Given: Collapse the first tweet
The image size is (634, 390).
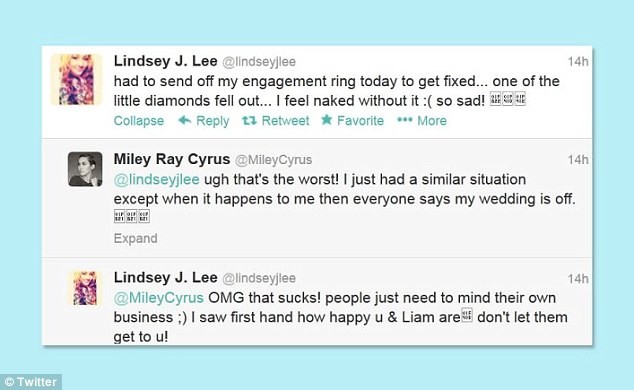Looking at the screenshot, I should (139, 120).
